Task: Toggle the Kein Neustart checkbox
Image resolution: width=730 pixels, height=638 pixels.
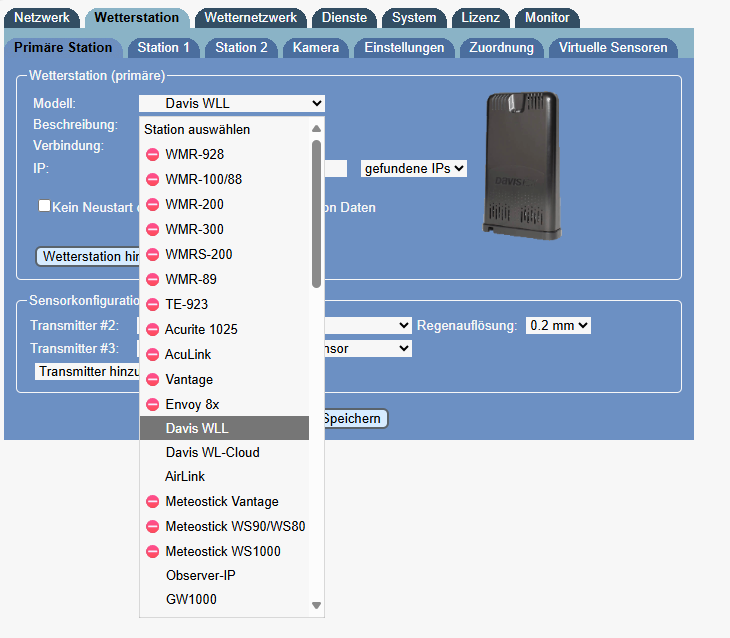Action: click(x=44, y=206)
